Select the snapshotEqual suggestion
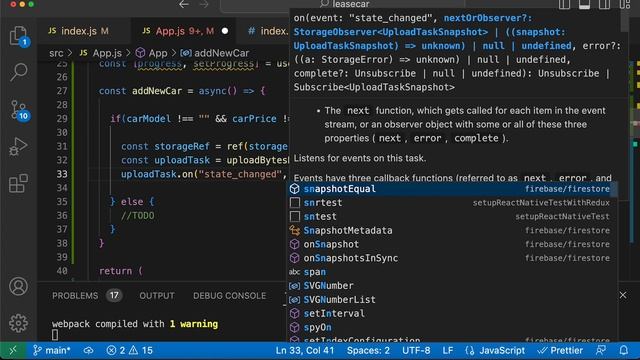 pos(451,189)
